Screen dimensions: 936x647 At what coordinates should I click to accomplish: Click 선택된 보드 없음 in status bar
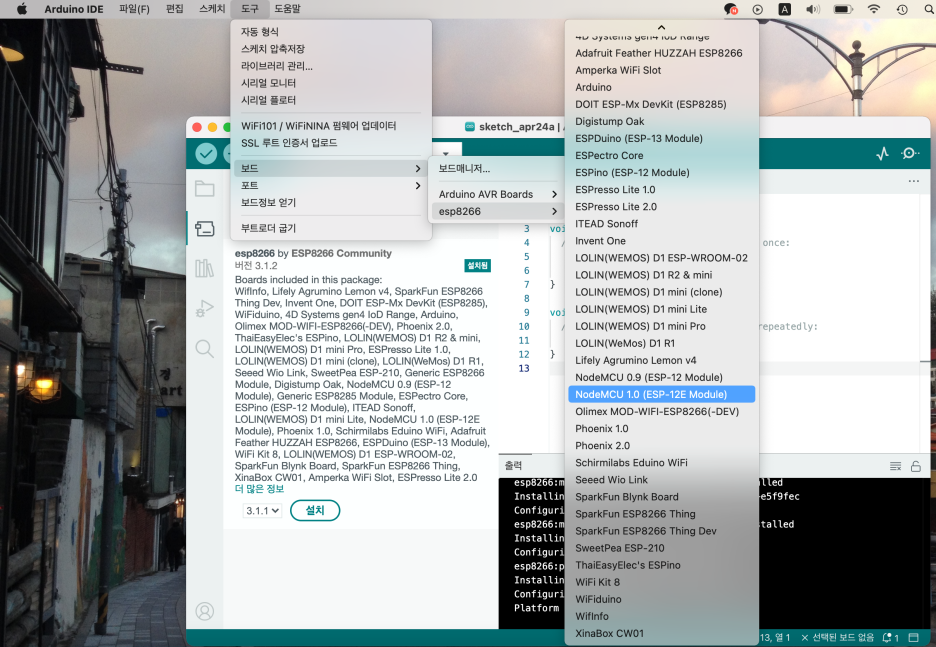837,637
